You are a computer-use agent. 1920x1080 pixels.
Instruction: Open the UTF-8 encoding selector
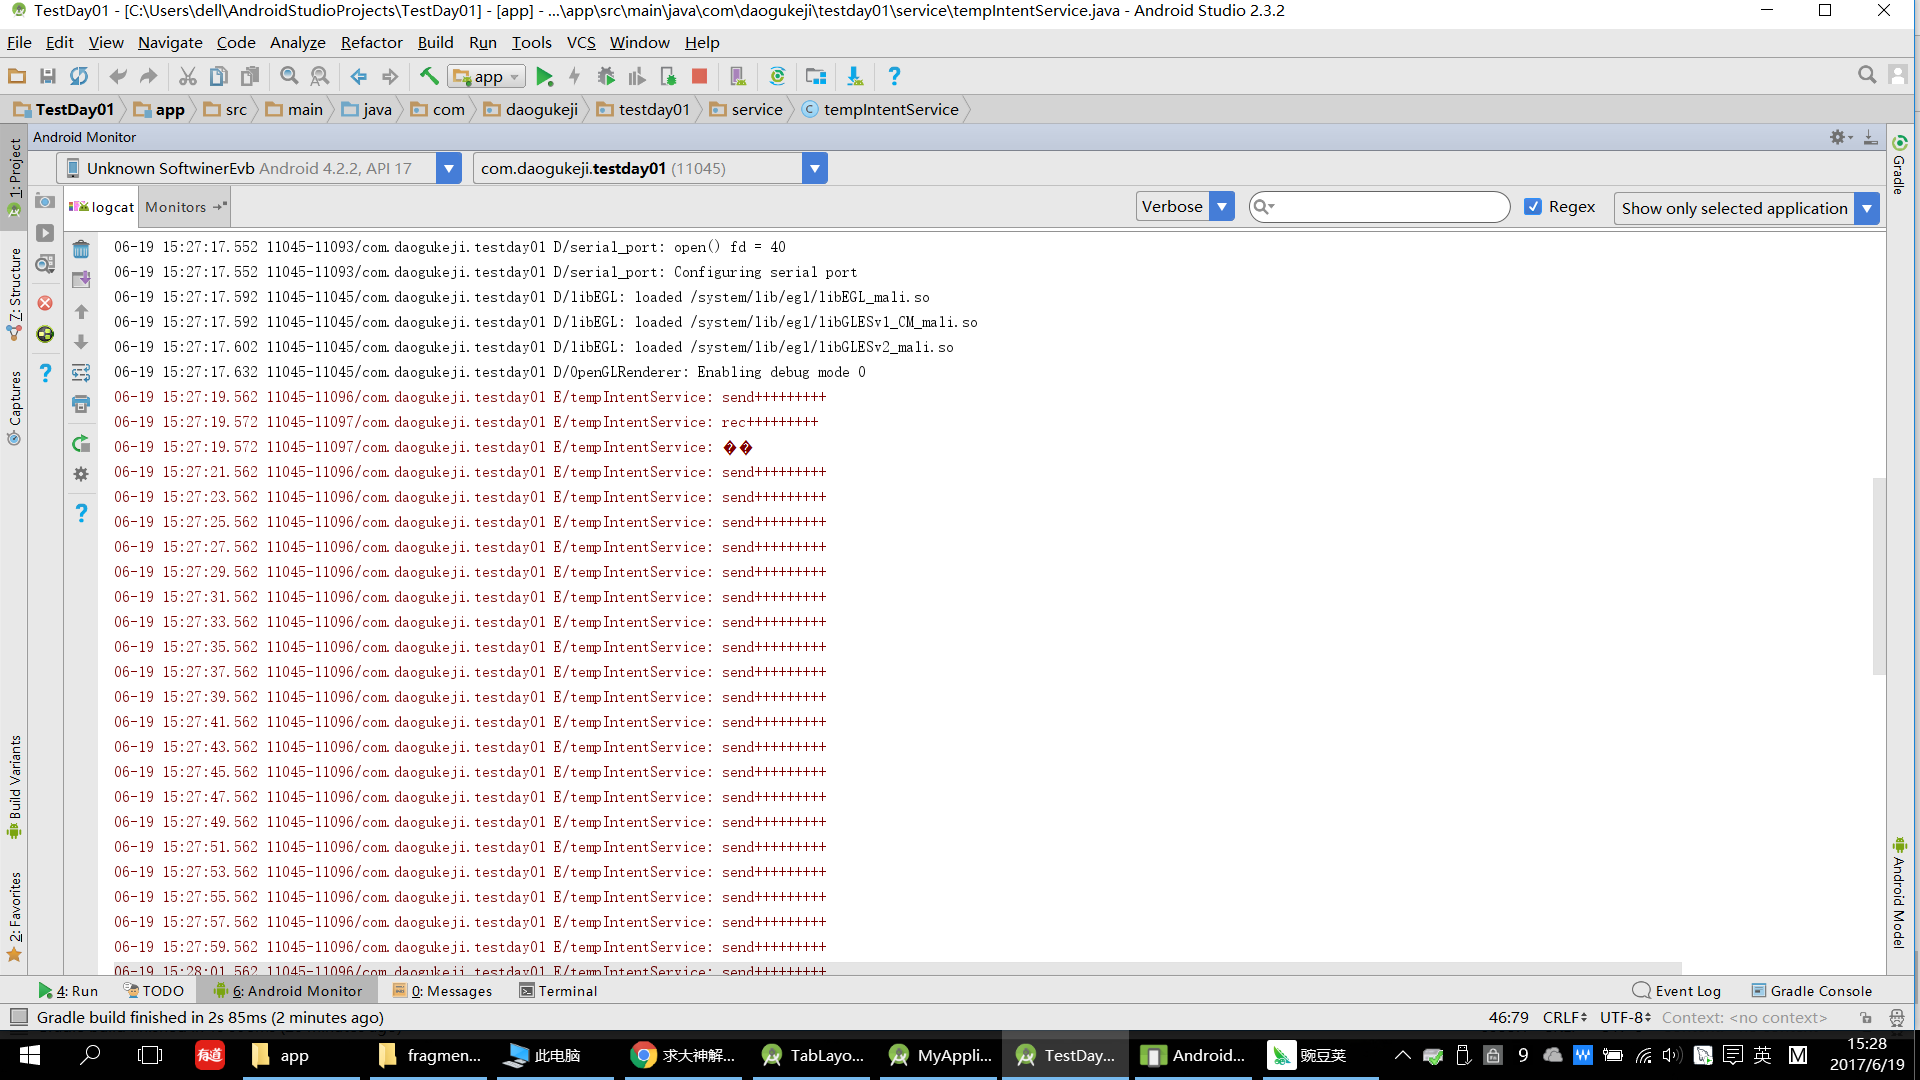(1625, 1017)
